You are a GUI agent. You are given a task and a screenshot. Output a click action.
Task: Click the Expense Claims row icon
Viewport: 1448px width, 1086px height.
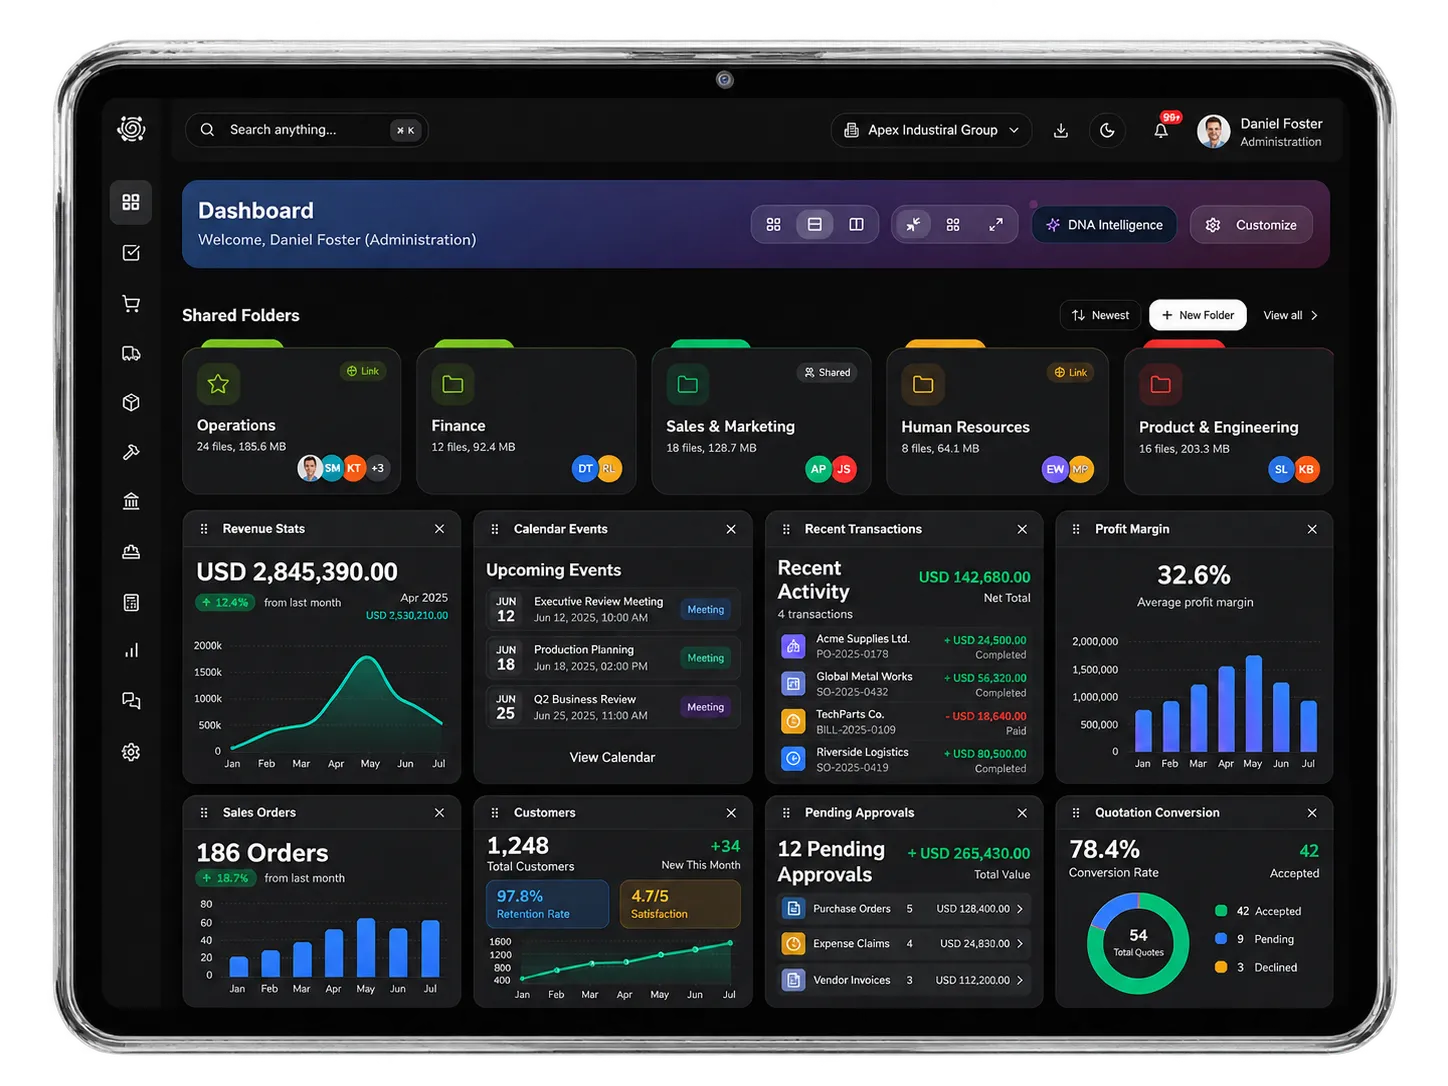tap(793, 944)
